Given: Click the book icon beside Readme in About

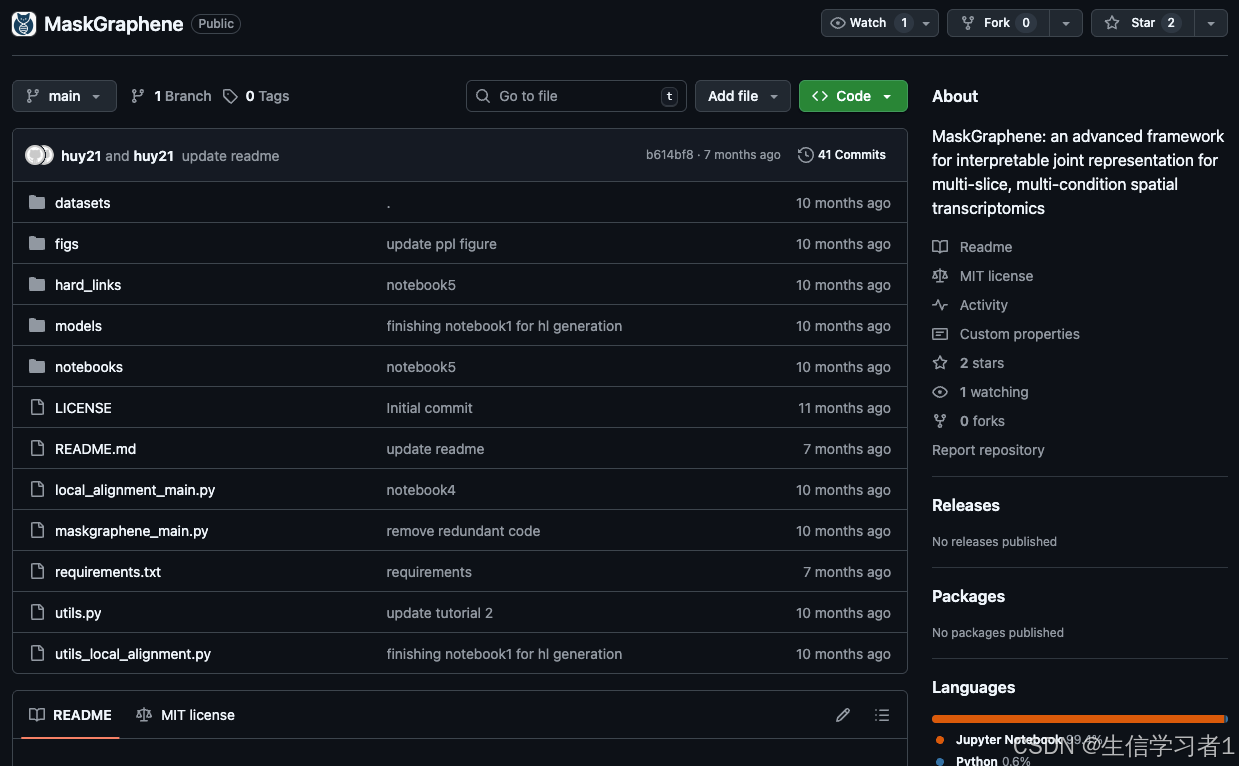Looking at the screenshot, I should (940, 247).
